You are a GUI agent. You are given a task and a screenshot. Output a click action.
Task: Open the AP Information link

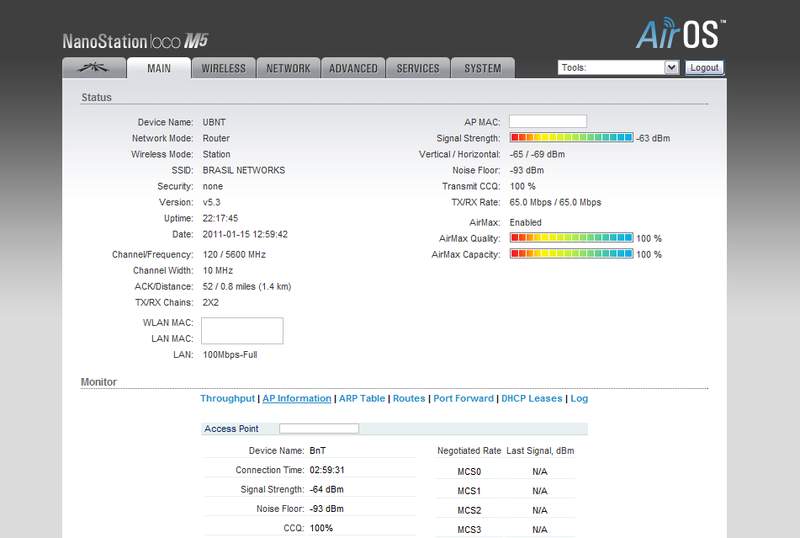296,398
